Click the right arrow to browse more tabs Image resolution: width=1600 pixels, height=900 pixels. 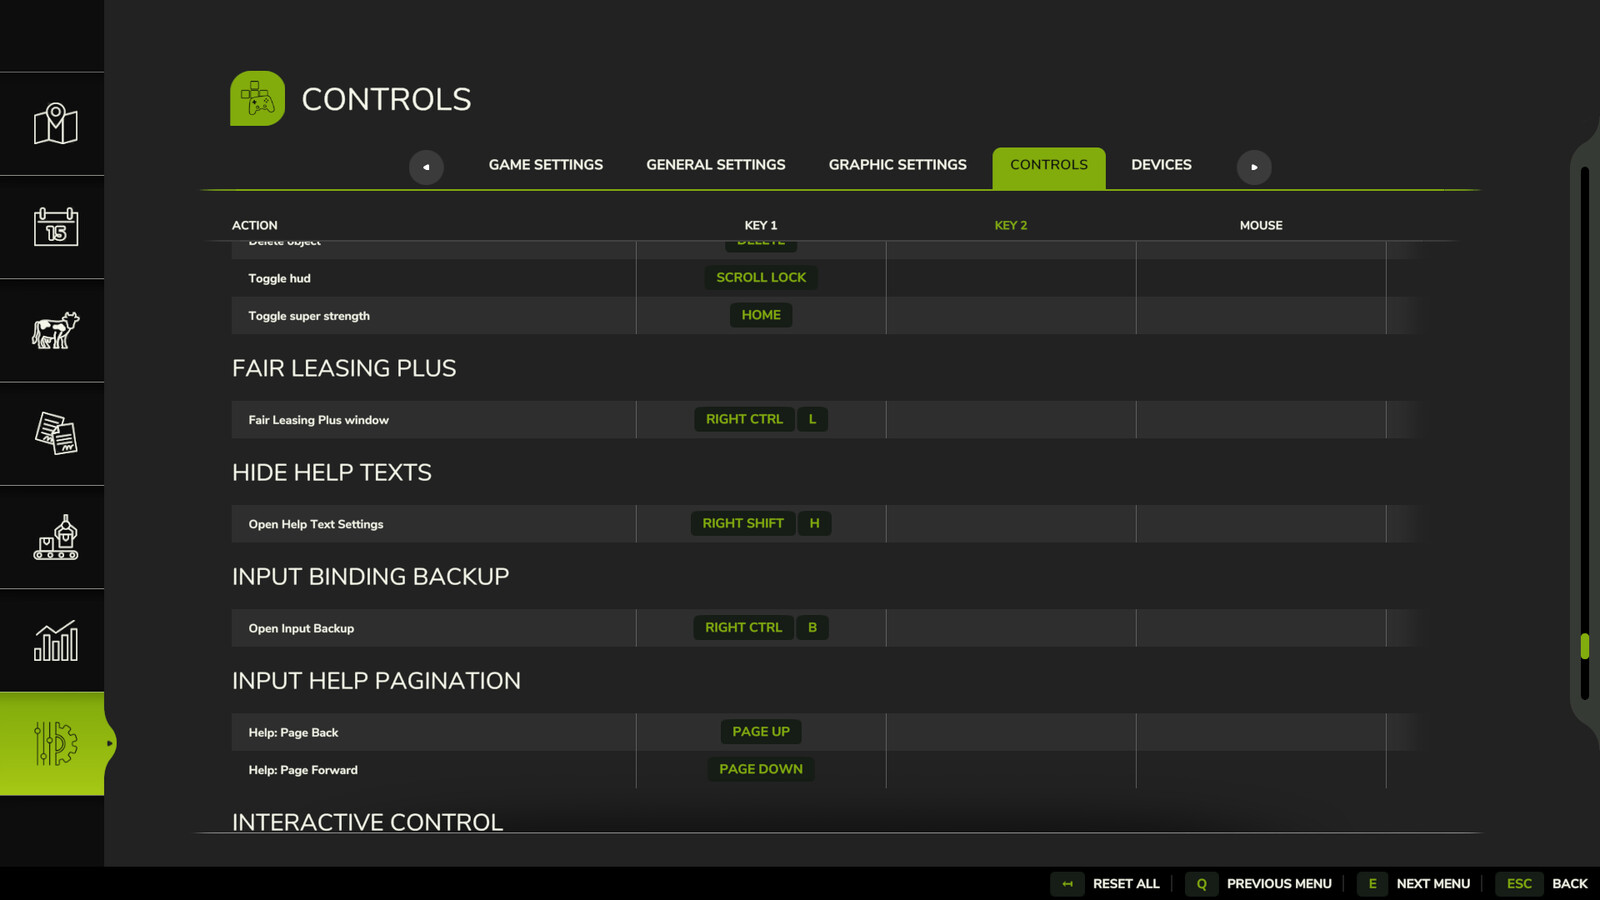1255,167
